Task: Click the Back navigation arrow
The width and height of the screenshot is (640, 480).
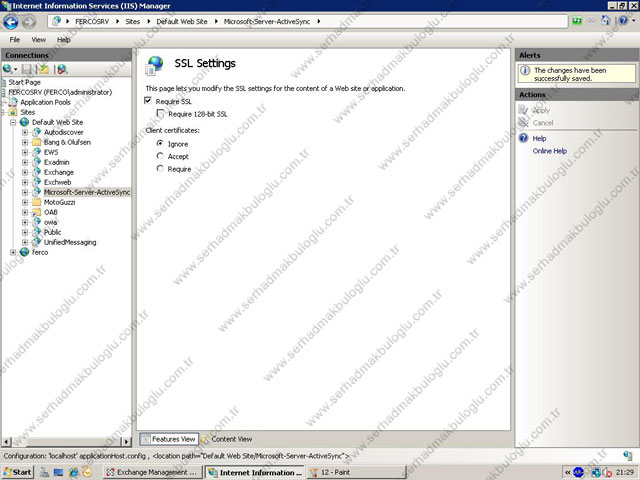Action: point(11,22)
